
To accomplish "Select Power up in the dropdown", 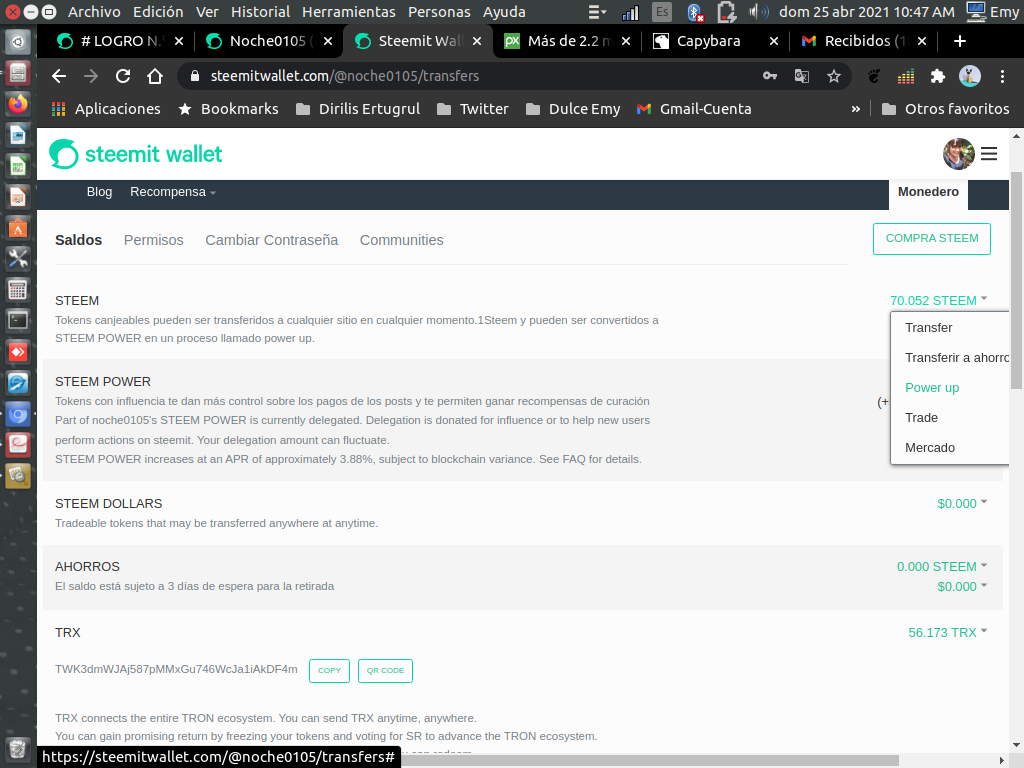I will pyautogui.click(x=932, y=388).
